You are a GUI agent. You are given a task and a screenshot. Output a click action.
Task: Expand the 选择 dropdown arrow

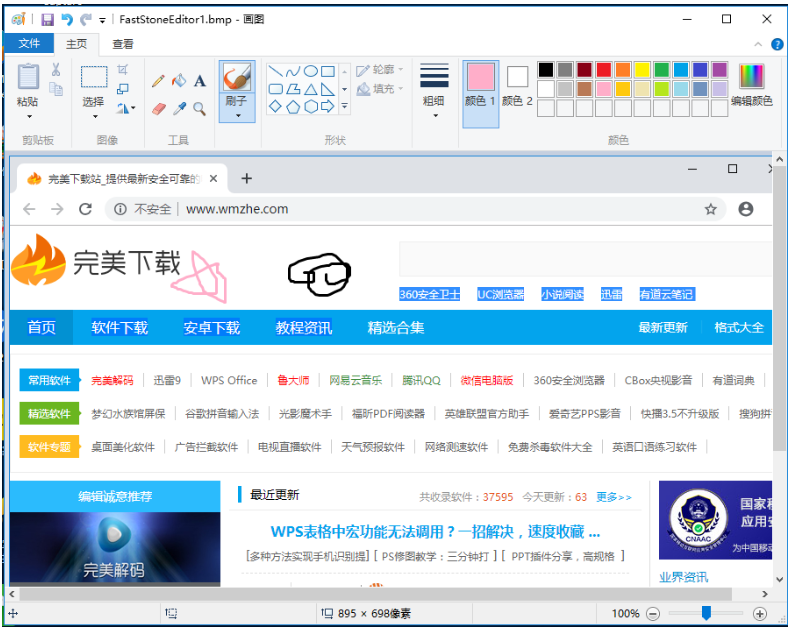[x=95, y=116]
